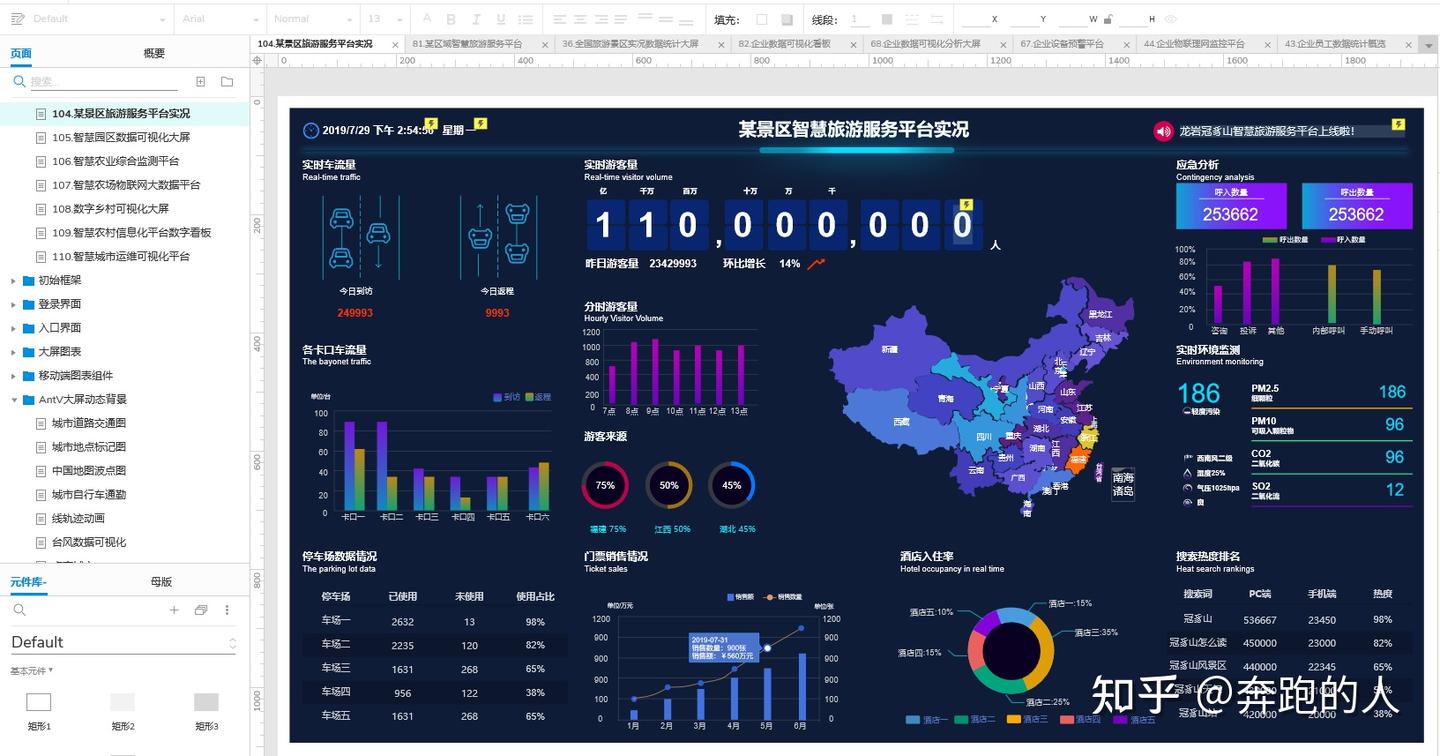This screenshot has height=756, width=1440.
Task: Click the plus icon in the widget library
Action: (x=174, y=610)
